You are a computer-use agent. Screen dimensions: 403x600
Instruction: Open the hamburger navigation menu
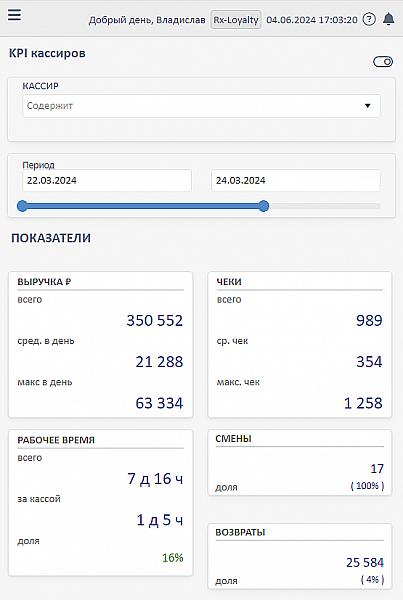point(15,16)
